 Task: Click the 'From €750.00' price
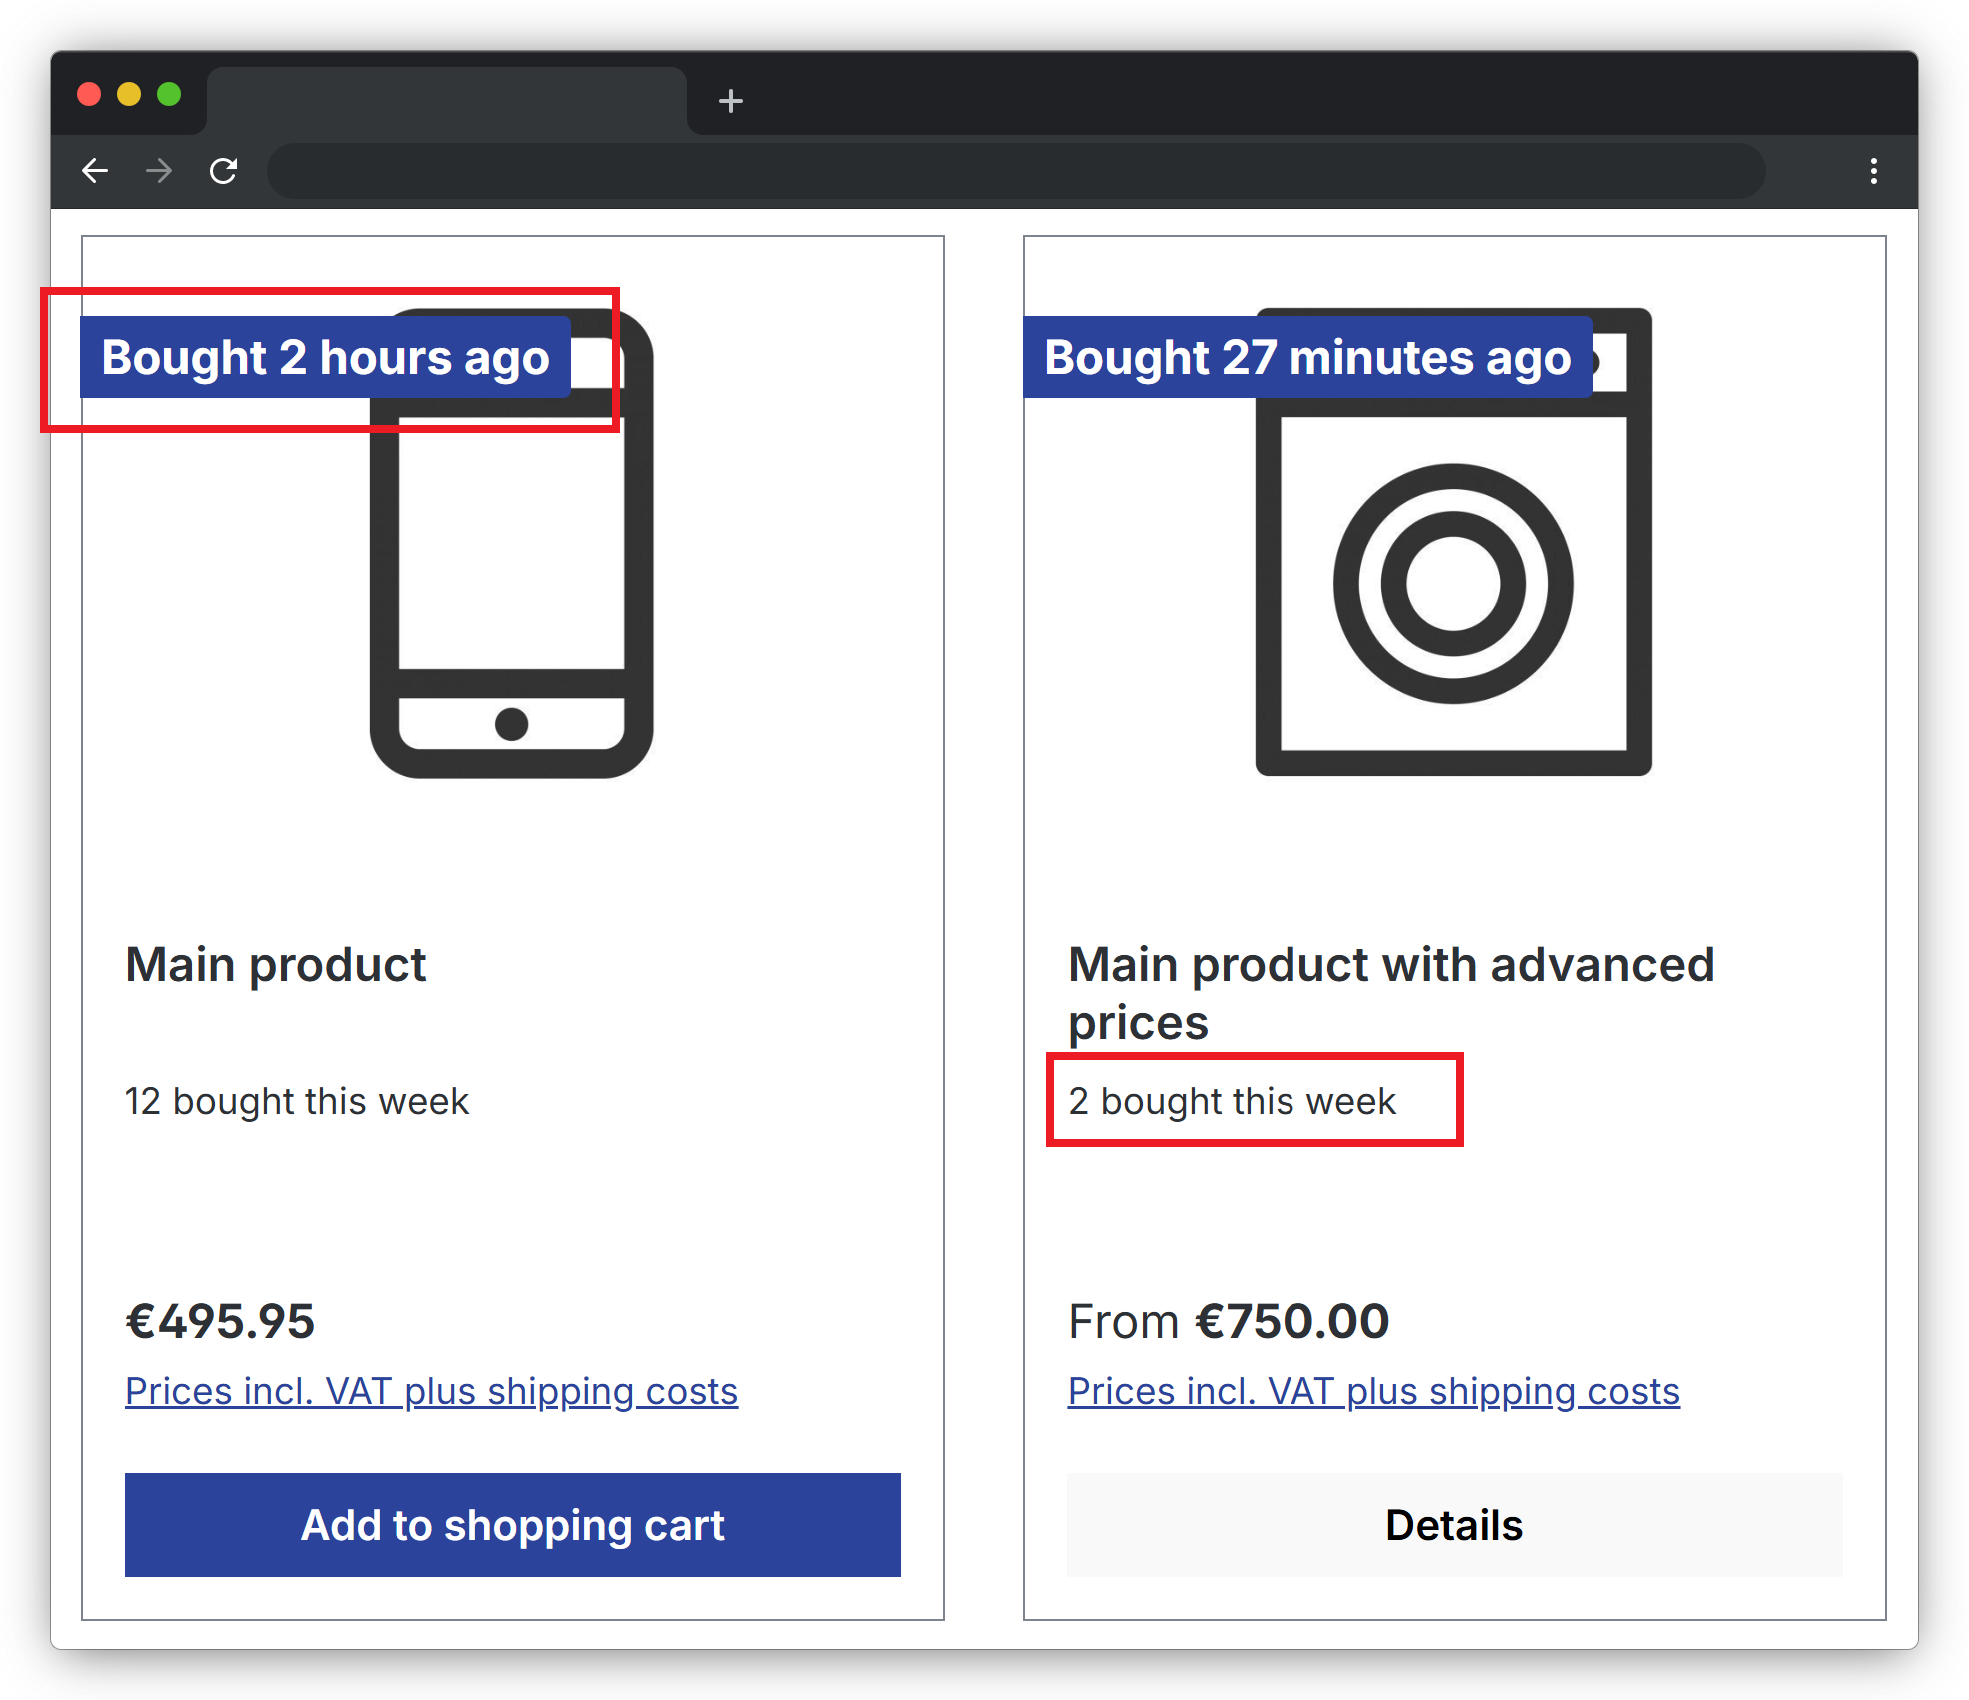point(1229,1321)
